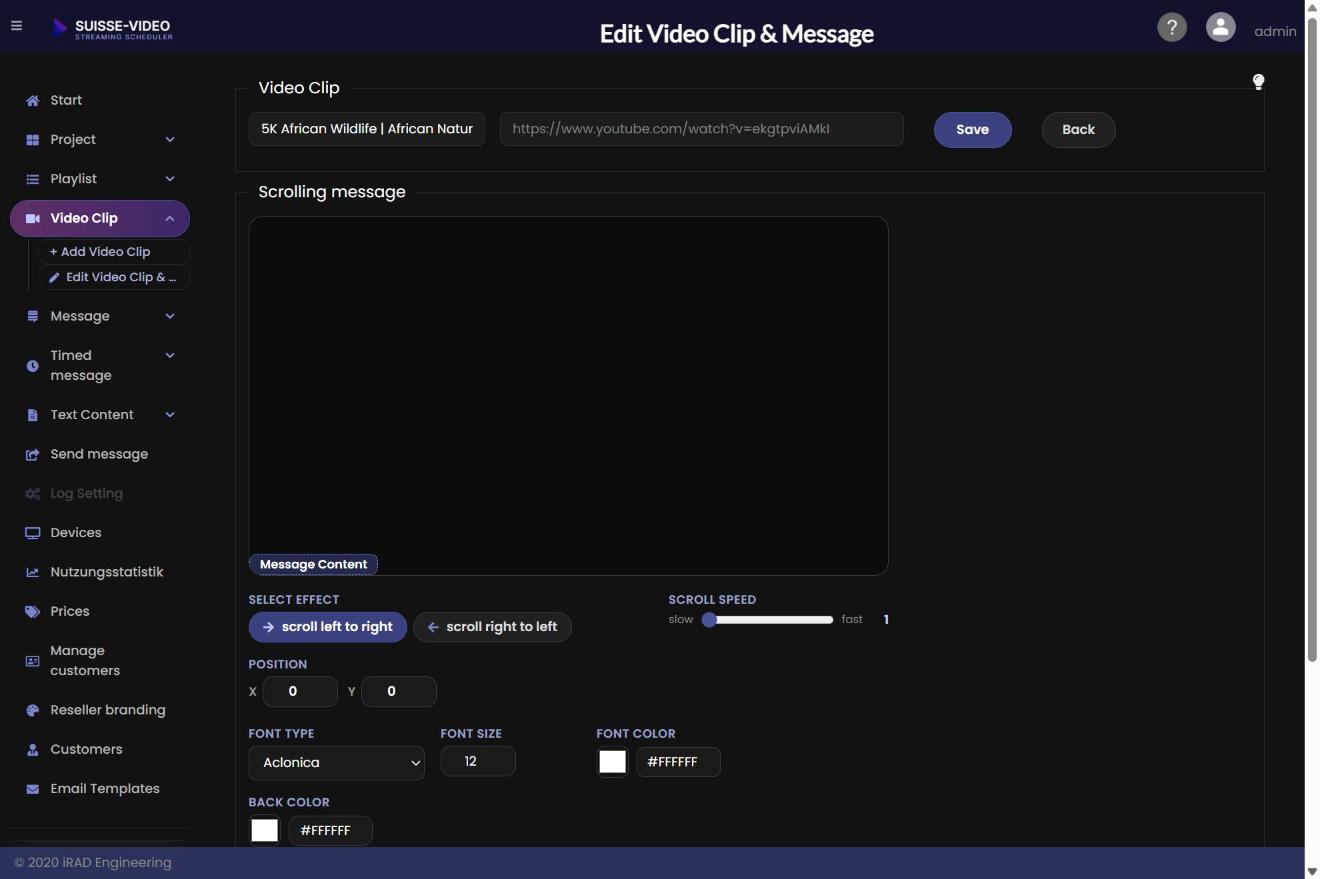Image resolution: width=1320 pixels, height=879 pixels.
Task: Click the Nutzungsstatistik chart icon
Action: click(32, 572)
